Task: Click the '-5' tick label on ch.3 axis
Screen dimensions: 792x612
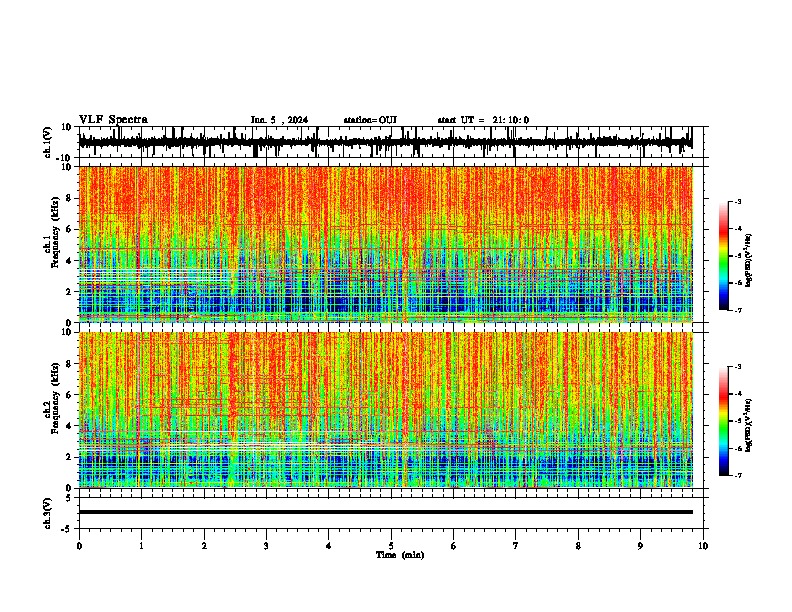Action: pyautogui.click(x=67, y=529)
